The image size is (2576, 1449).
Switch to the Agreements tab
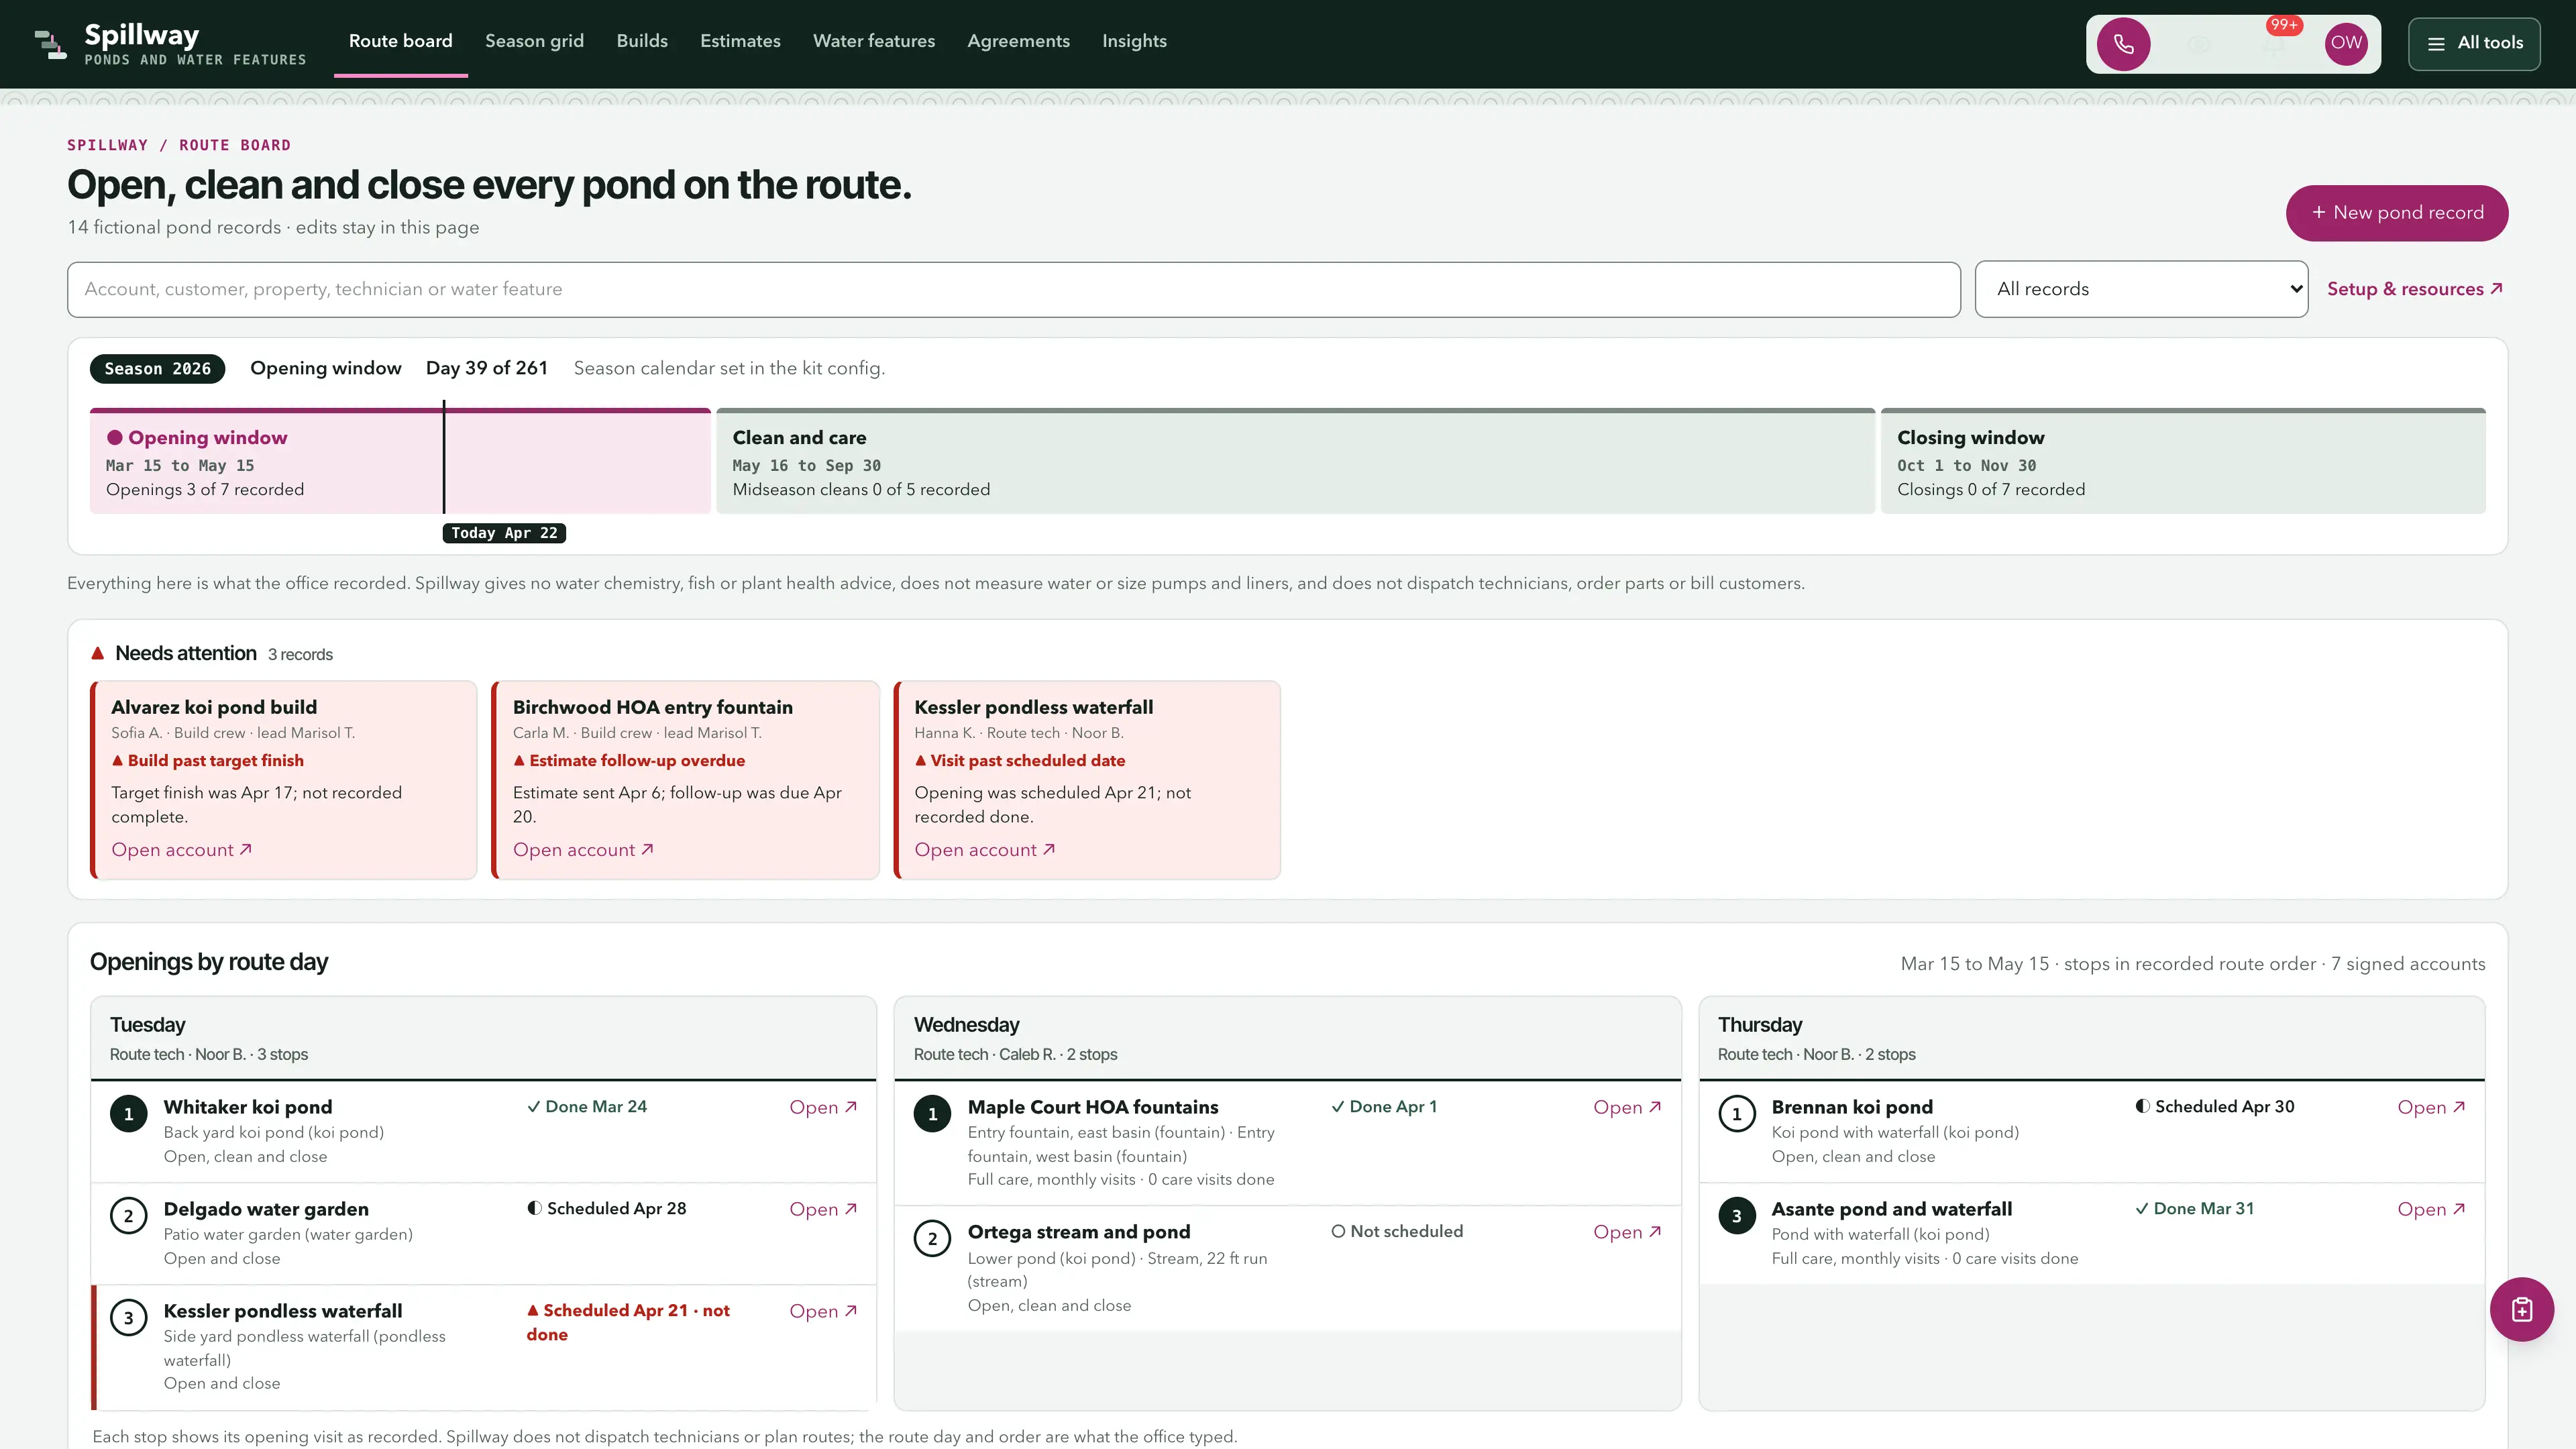coord(1018,41)
